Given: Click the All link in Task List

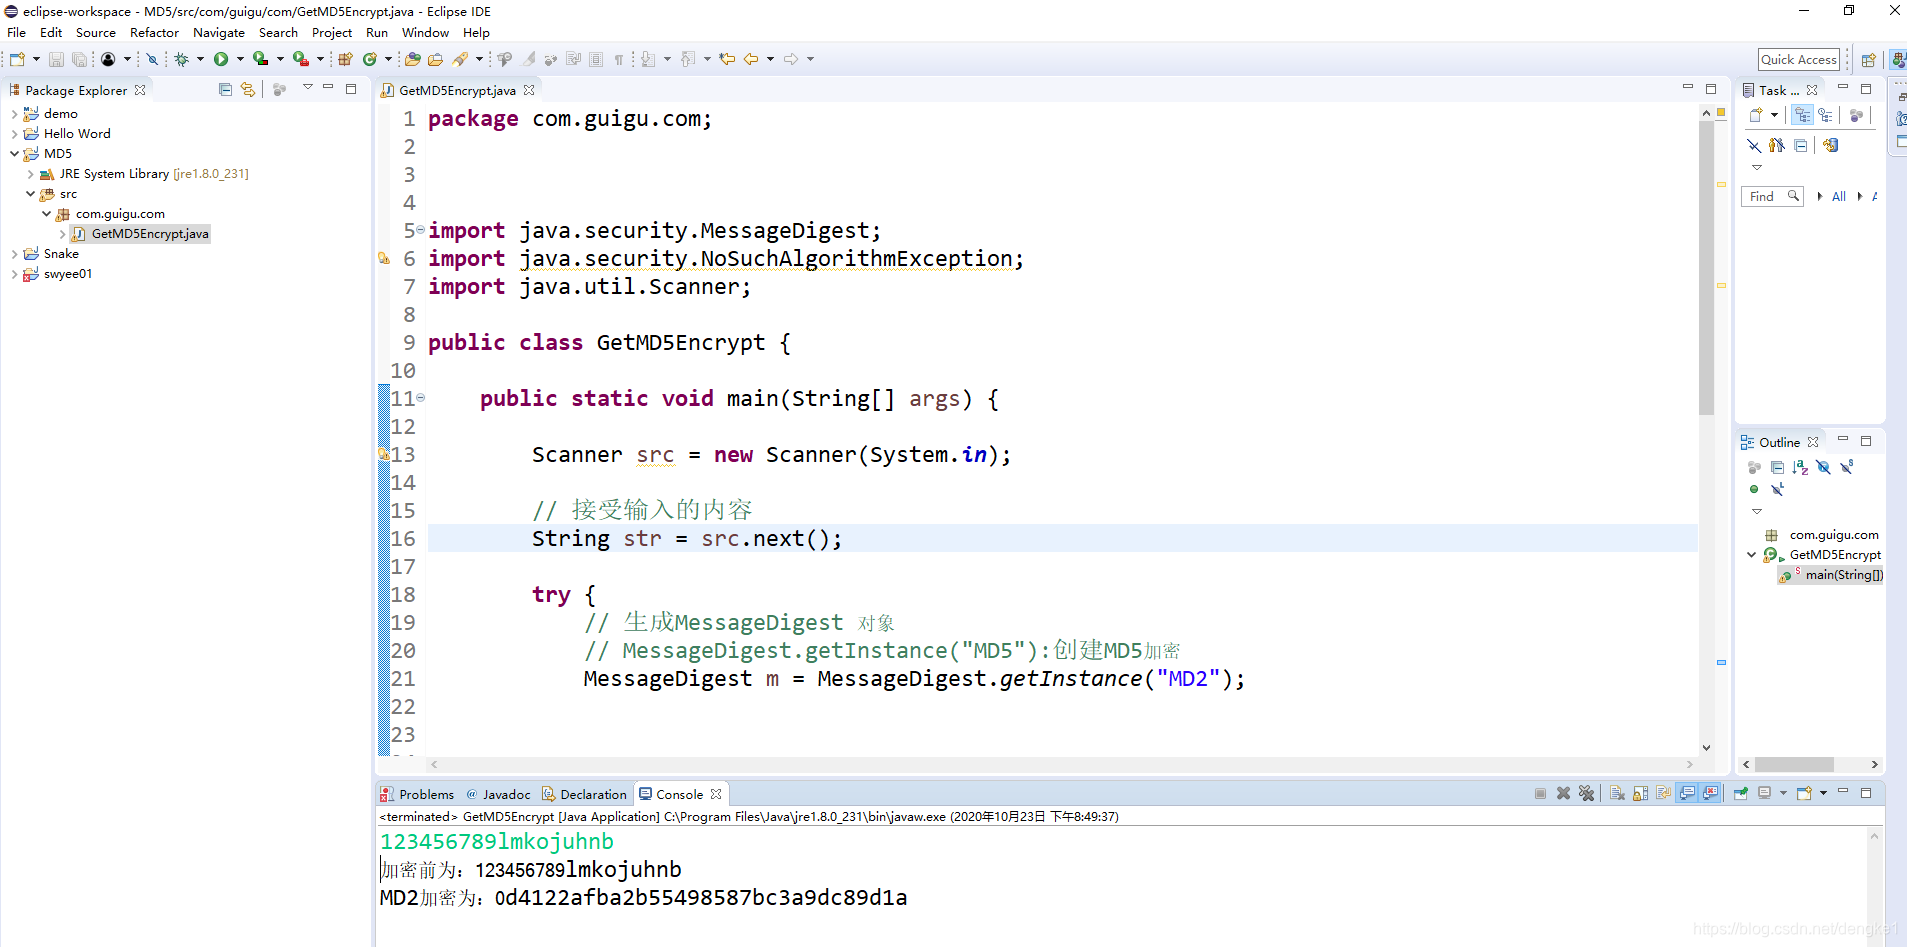Looking at the screenshot, I should pyautogui.click(x=1838, y=197).
